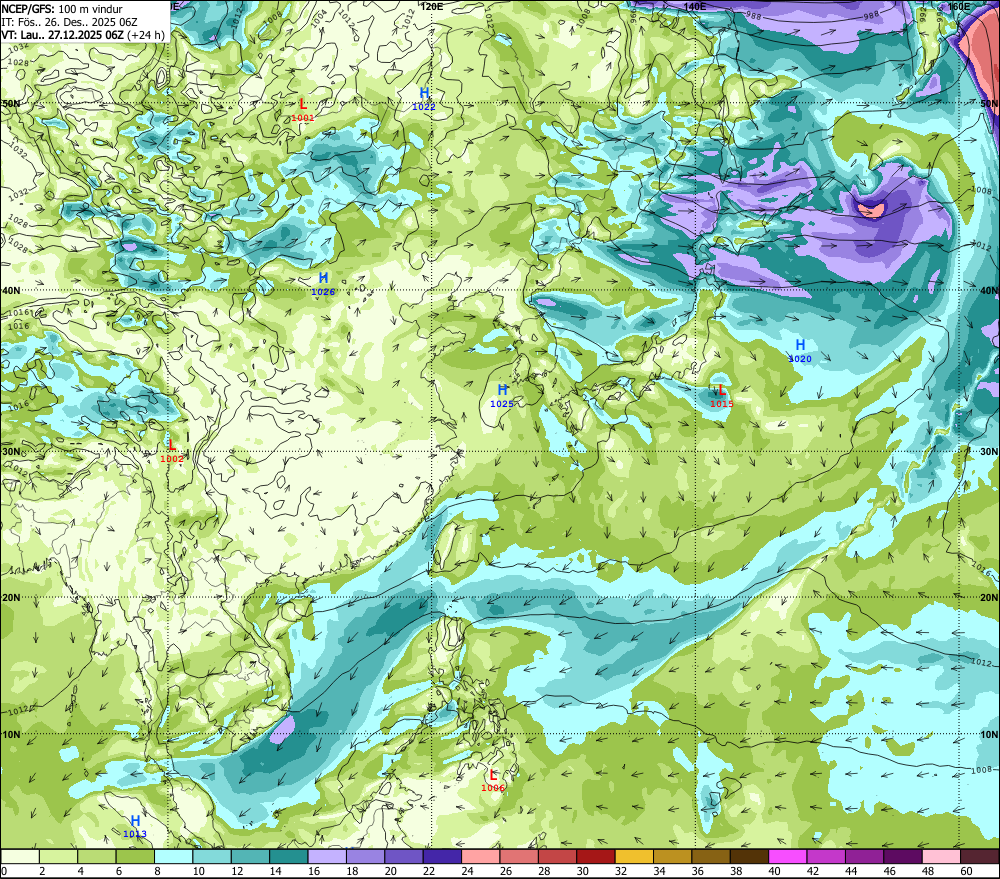The width and height of the screenshot is (1000, 879).
Task: Click the golden yellow 32–34 legend swatch
Action: tap(634, 856)
